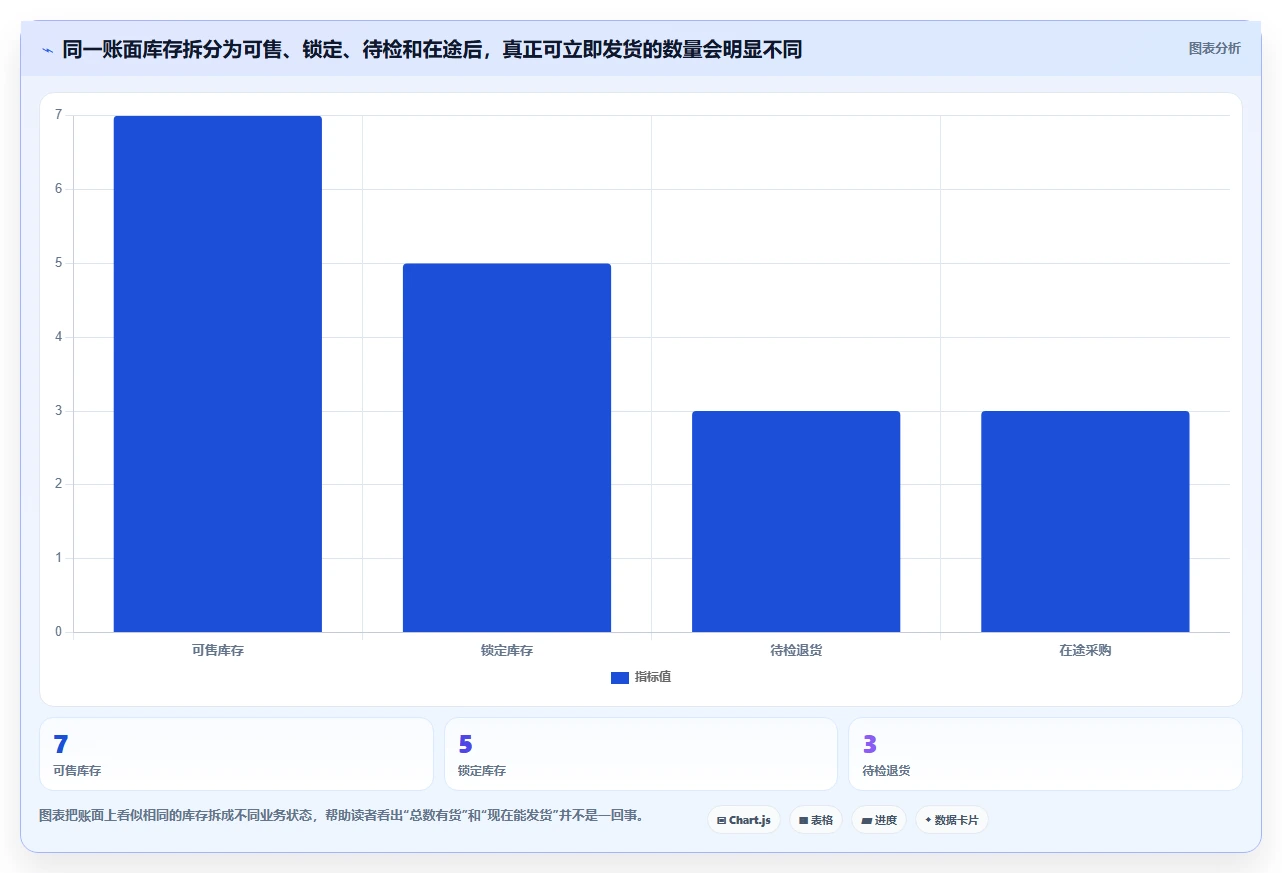This screenshot has height=873, width=1282.
Task: Click the description text starting with 图表把账面上
Action: 341,816
